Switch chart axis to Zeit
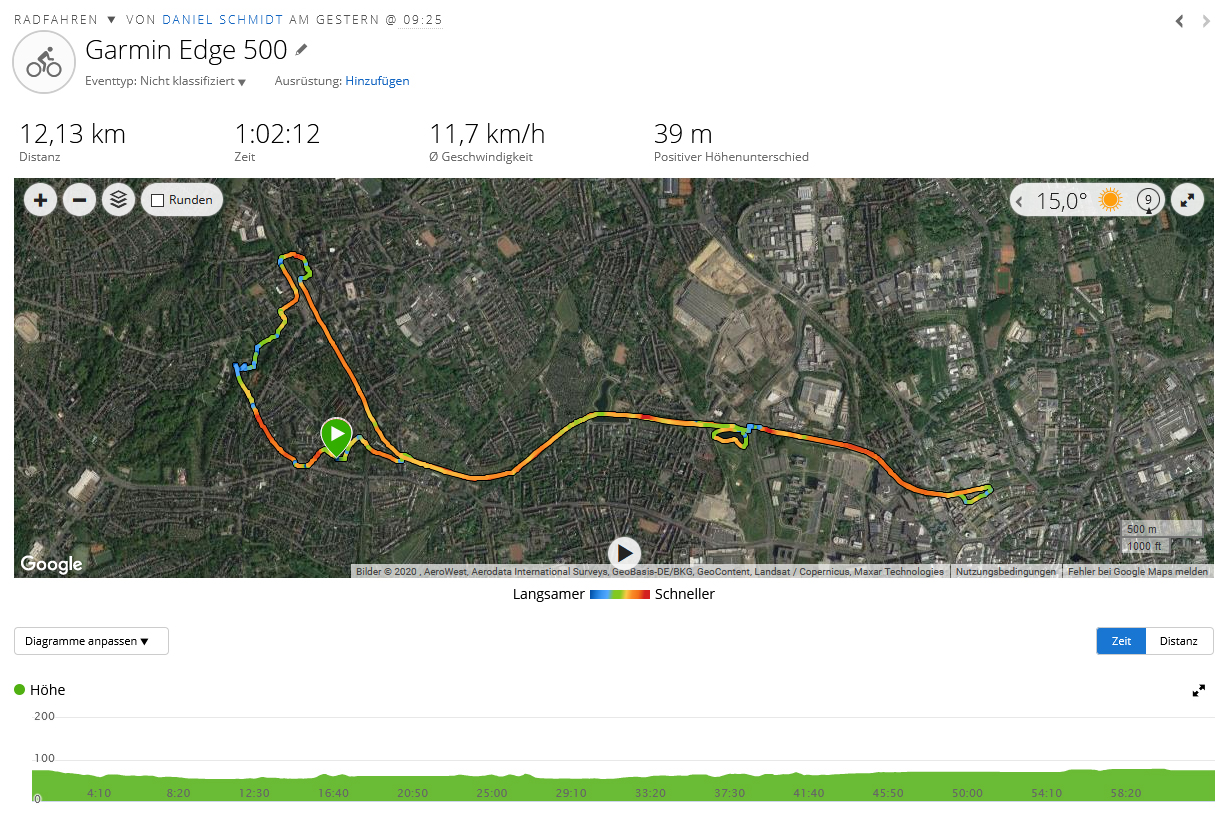 tap(1121, 641)
